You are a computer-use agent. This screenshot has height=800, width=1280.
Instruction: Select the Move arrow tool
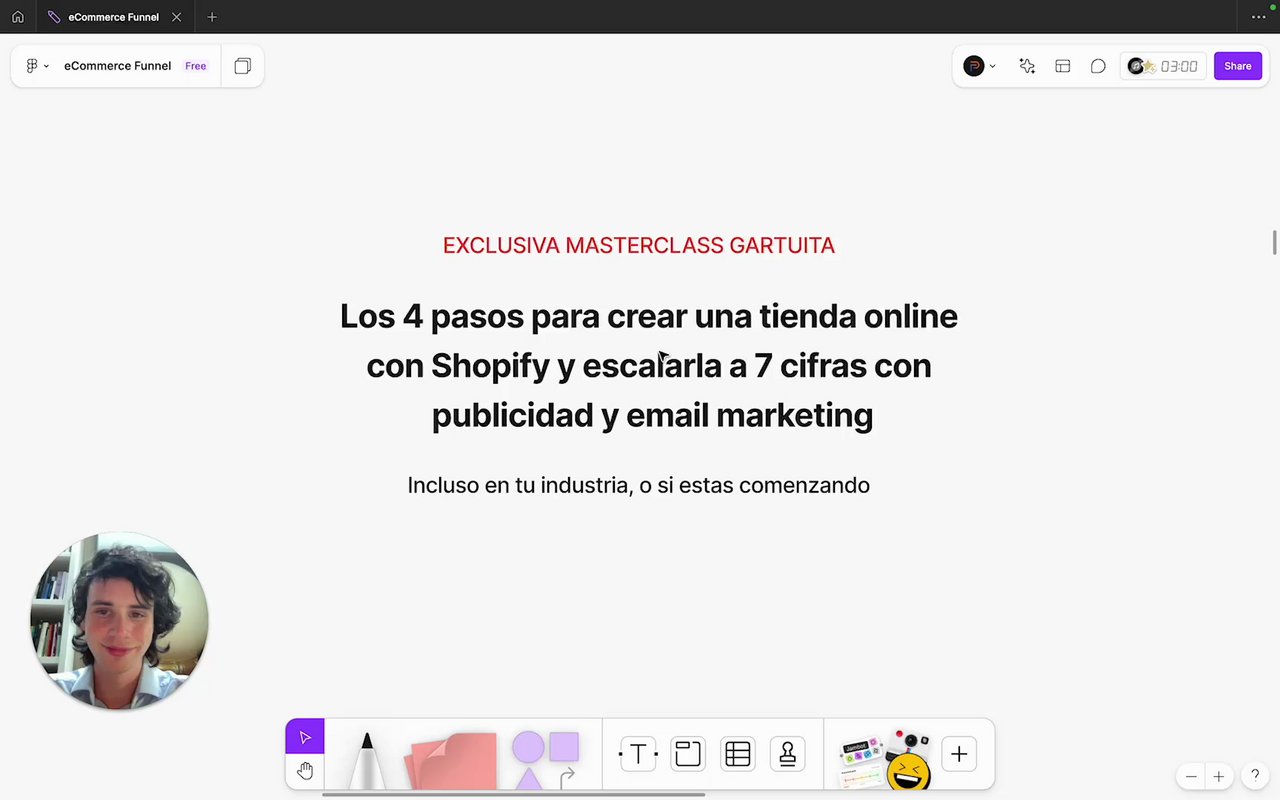(305, 737)
